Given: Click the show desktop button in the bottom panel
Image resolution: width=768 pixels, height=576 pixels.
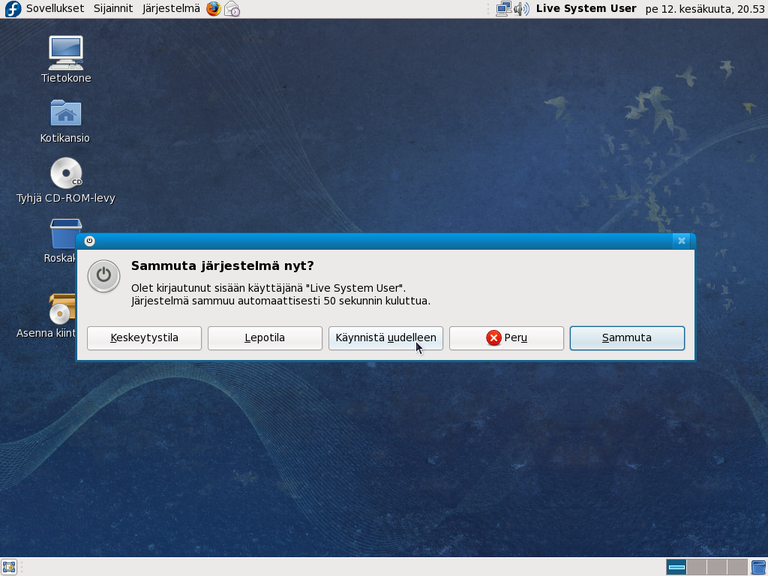Looking at the screenshot, I should [9, 567].
